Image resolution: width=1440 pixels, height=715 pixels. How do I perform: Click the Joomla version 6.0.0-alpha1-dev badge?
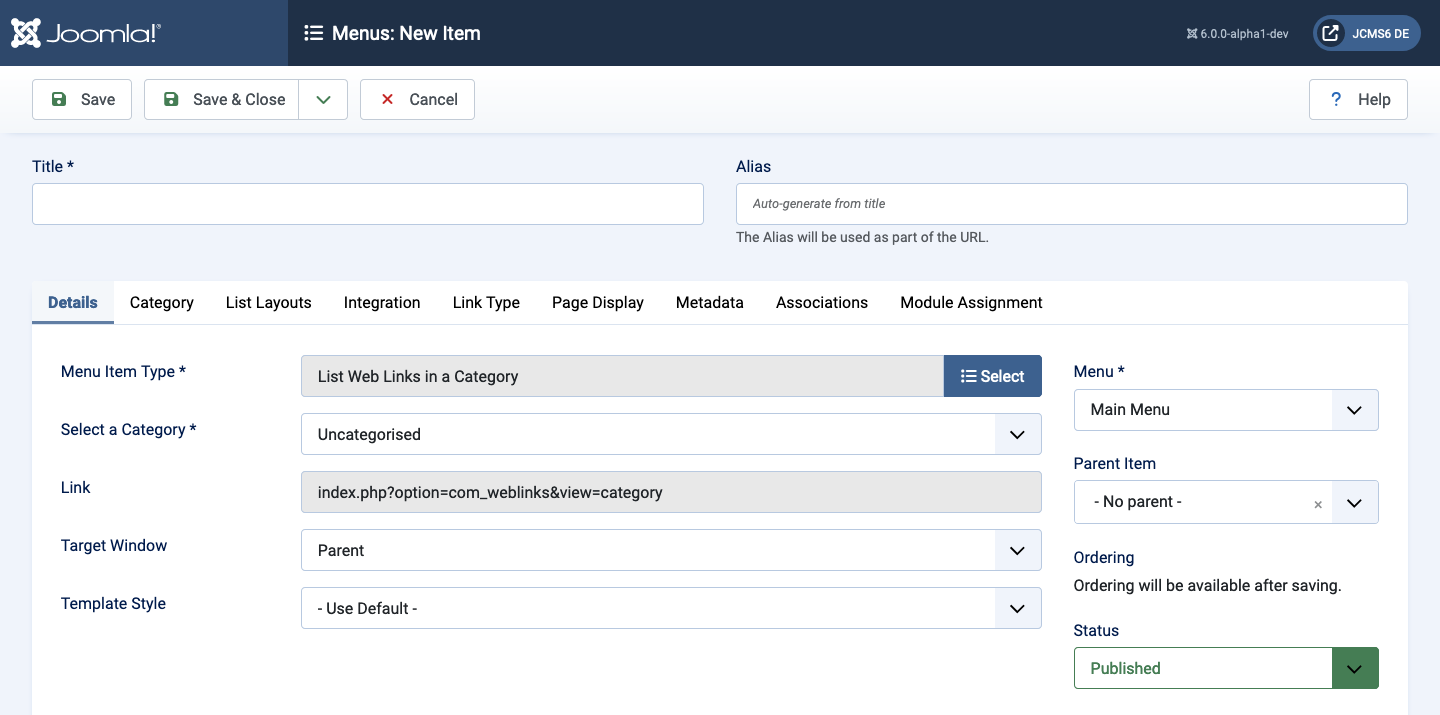(1237, 33)
